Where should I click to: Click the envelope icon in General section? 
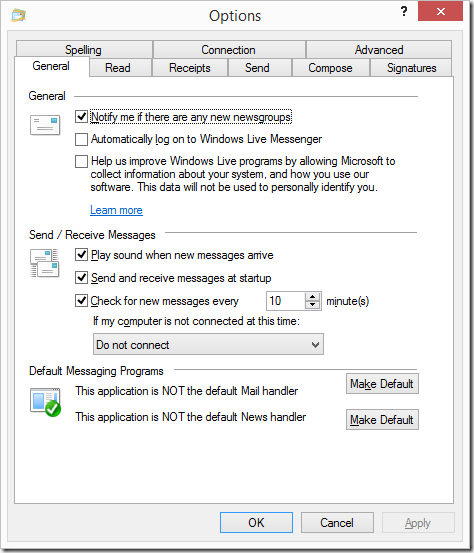[45, 125]
